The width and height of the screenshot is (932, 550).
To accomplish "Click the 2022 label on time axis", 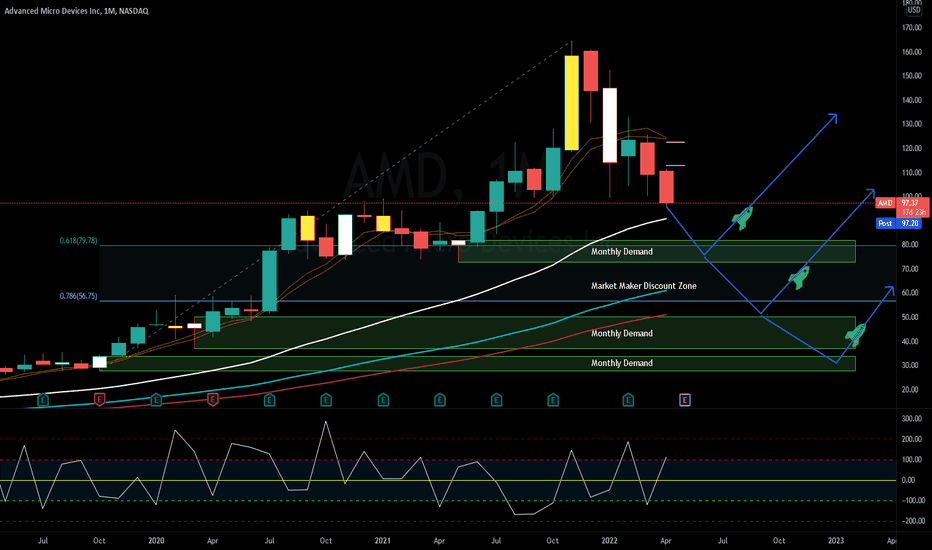I will click(x=609, y=540).
